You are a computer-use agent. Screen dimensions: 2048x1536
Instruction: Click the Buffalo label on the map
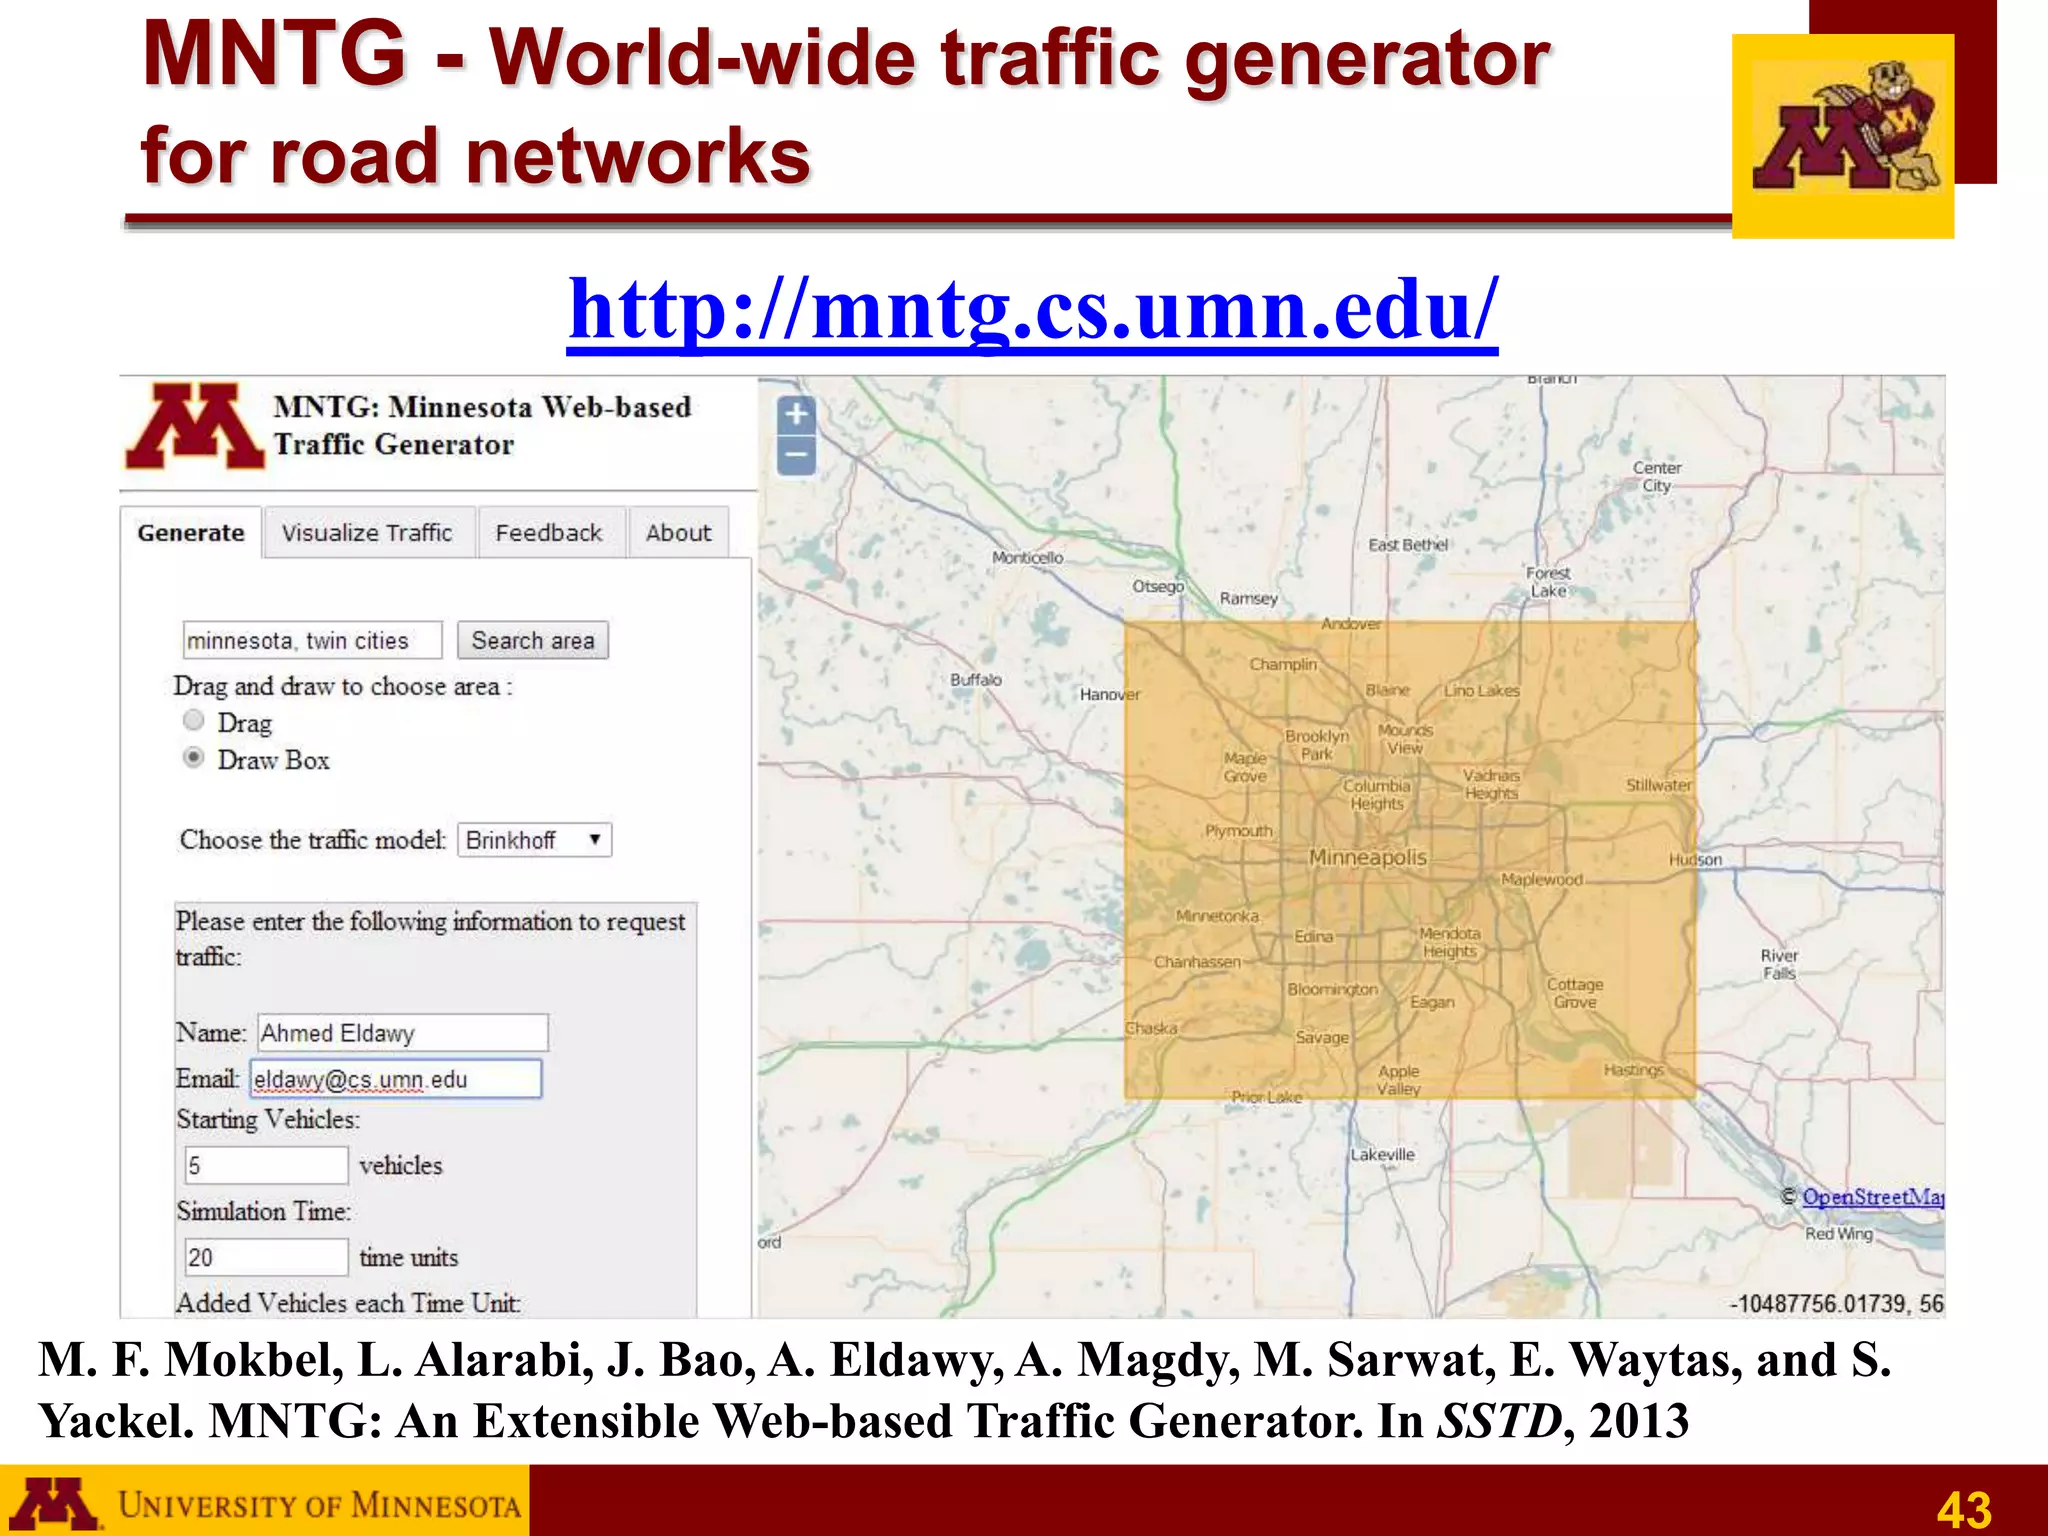coord(976,679)
